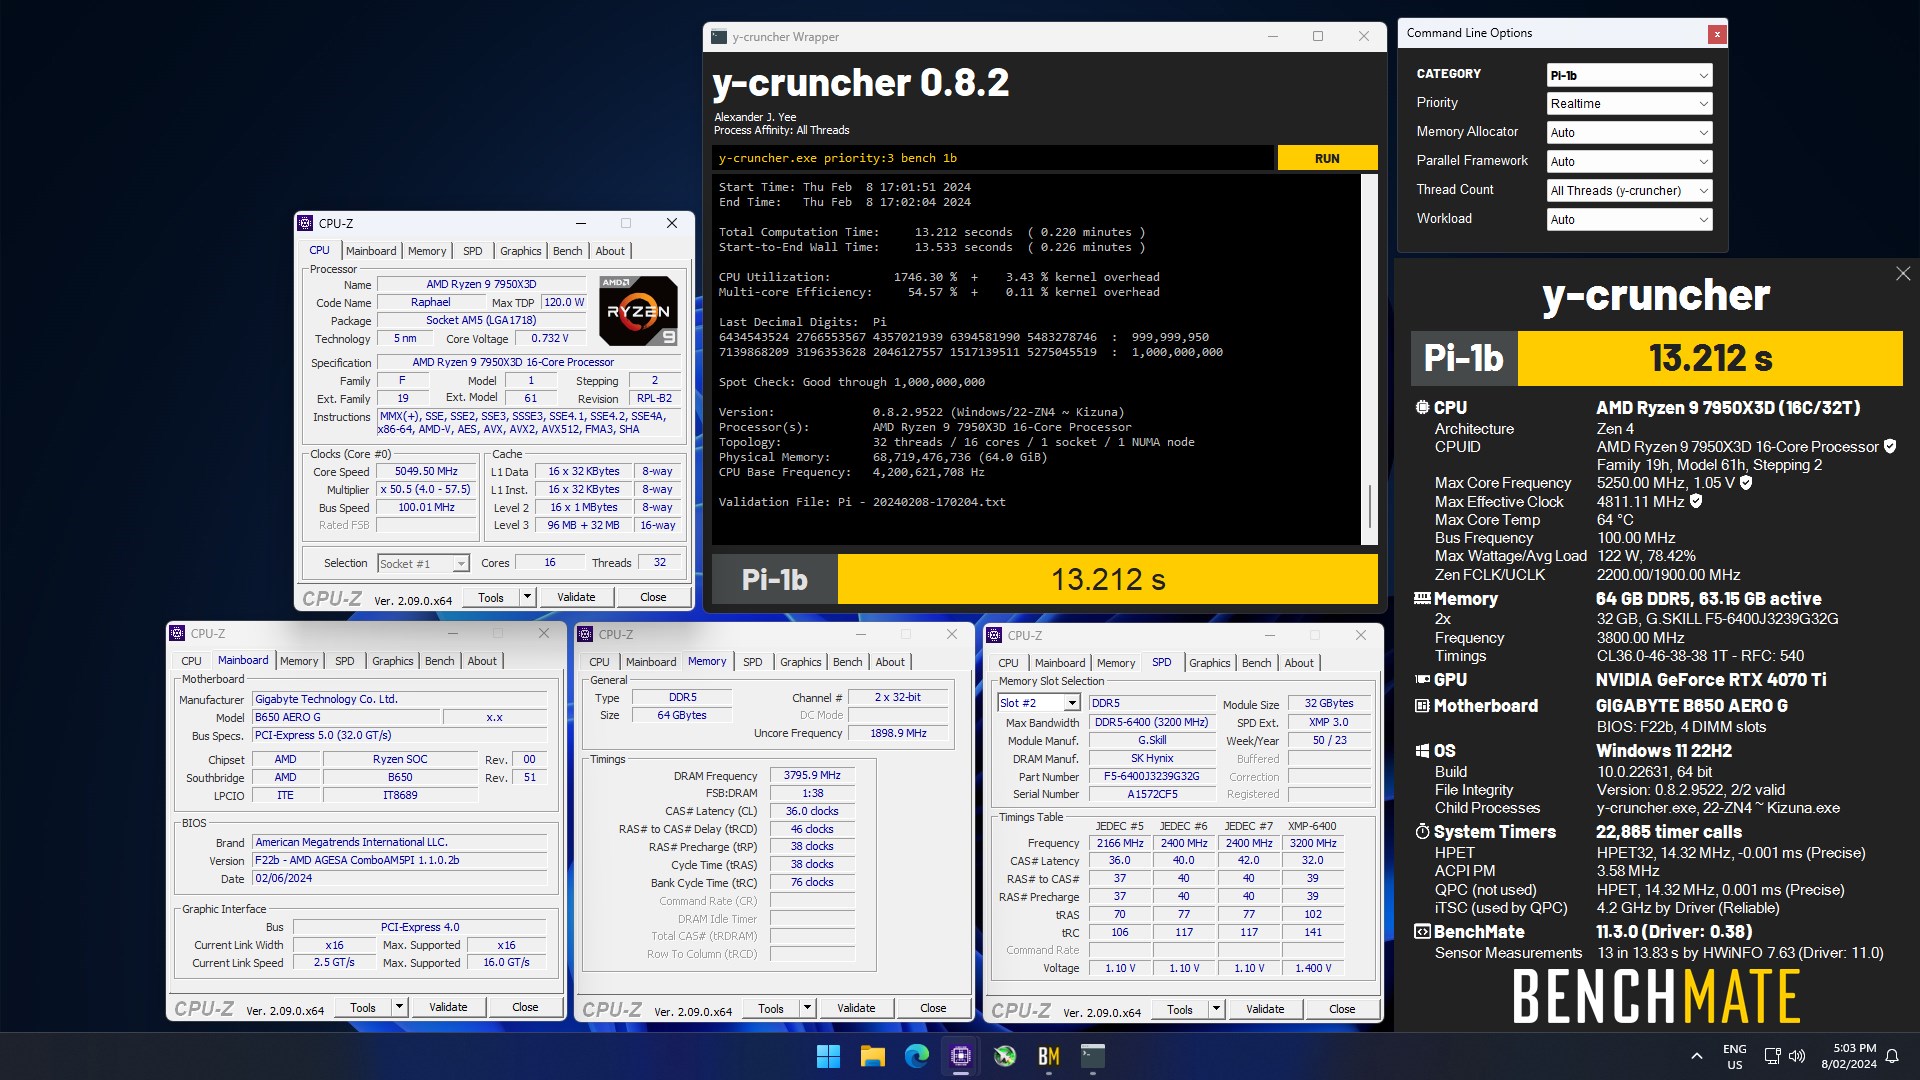Click Tools button in CPU-Z Mainboard window
1920x1080 pixels.
363,1007
